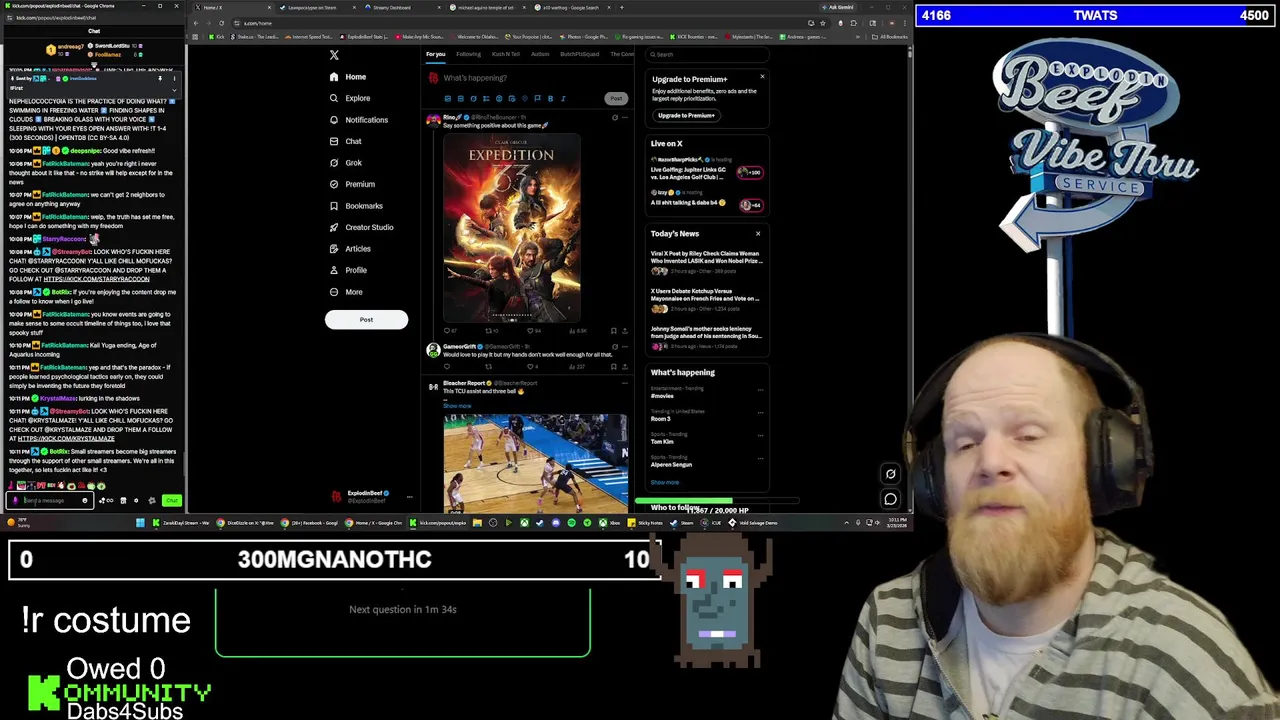The width and height of the screenshot is (1280, 720).
Task: Click the white Post button in sidebar
Action: (366, 319)
